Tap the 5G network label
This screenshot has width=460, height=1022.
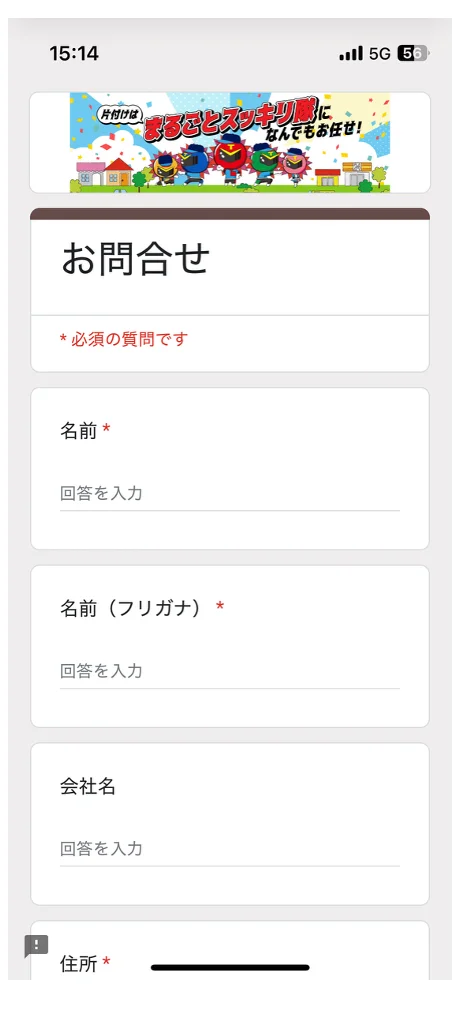[x=379, y=54]
